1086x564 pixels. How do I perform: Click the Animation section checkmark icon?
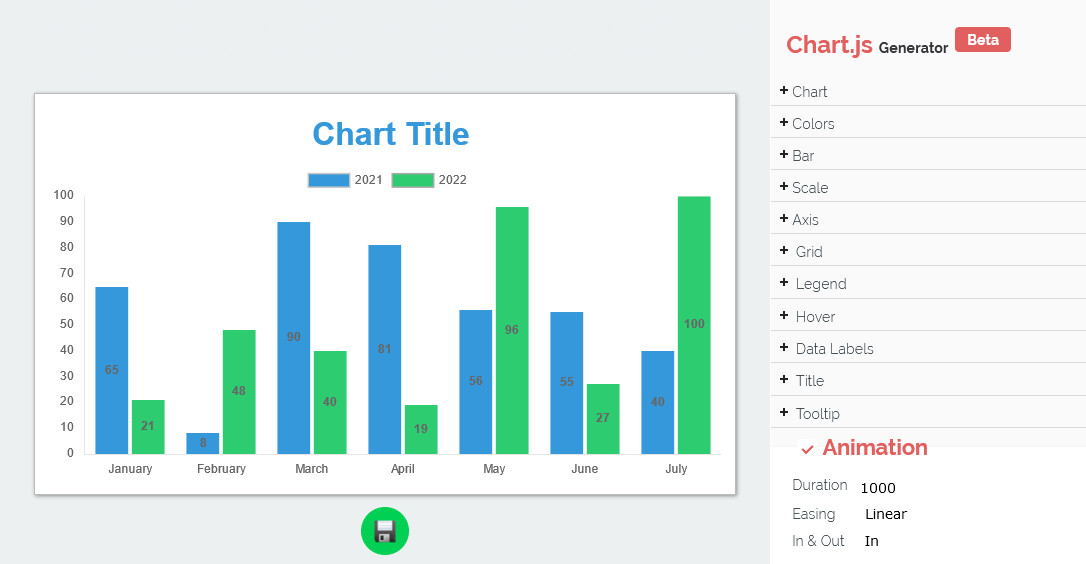point(807,449)
